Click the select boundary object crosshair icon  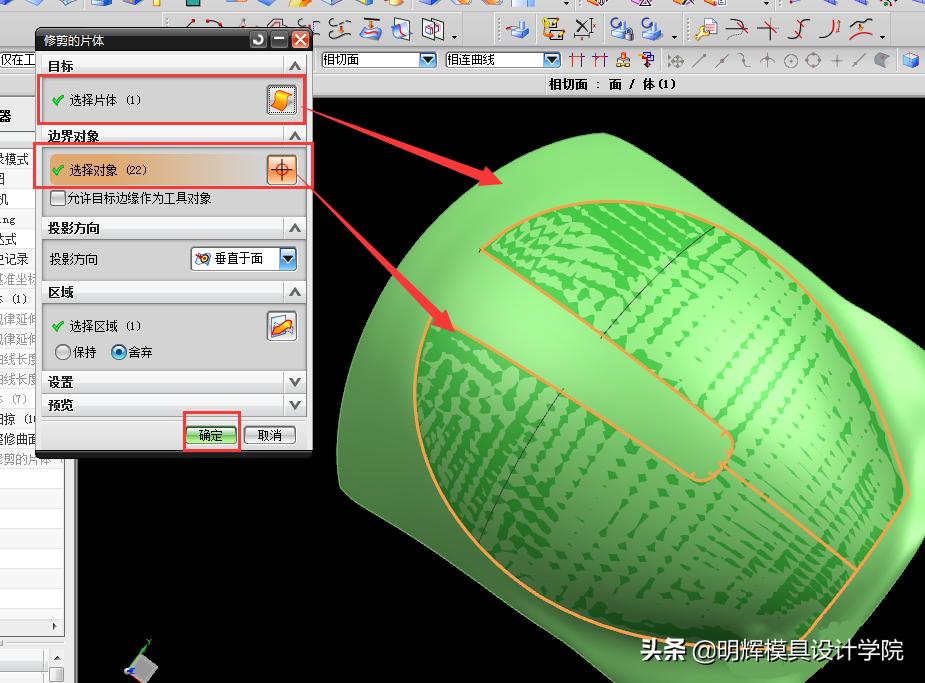281,170
